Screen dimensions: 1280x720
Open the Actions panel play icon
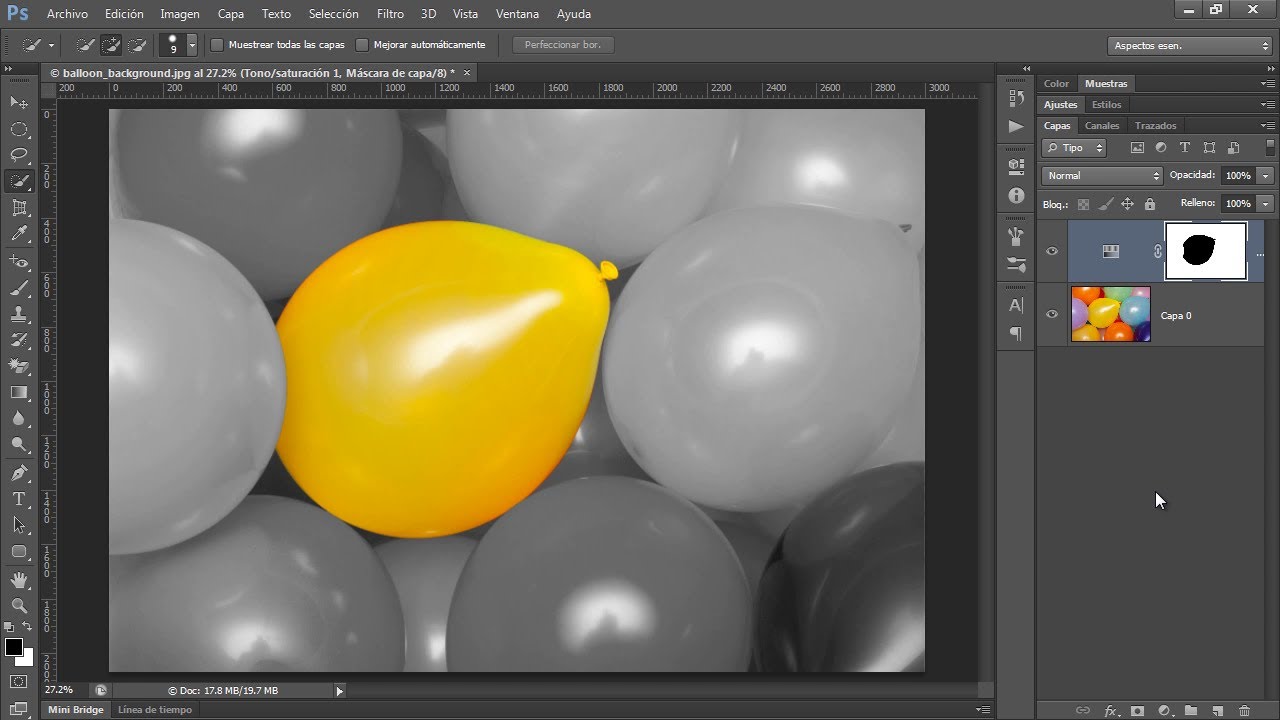[1016, 126]
